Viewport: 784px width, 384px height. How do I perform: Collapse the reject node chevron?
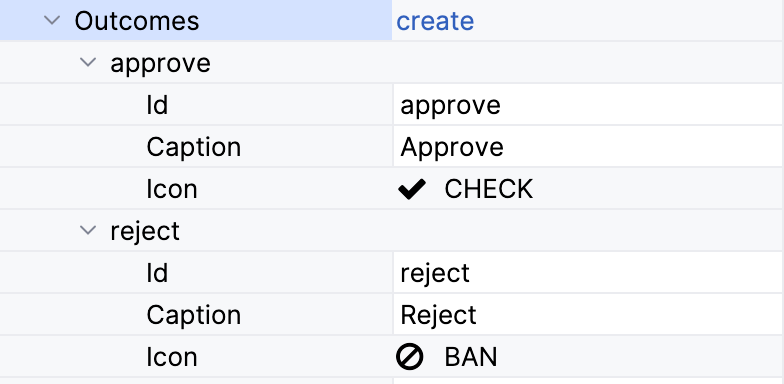(88, 230)
